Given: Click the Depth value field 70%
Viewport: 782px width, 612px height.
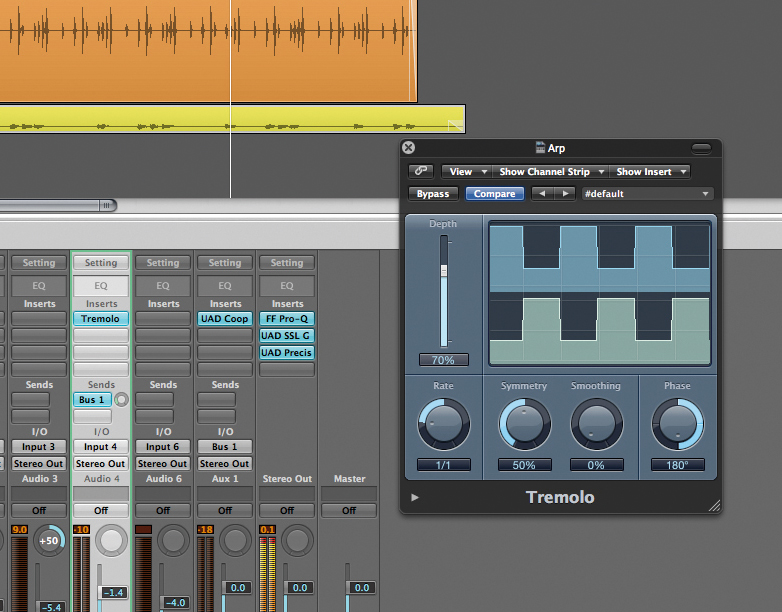Looking at the screenshot, I should (443, 360).
